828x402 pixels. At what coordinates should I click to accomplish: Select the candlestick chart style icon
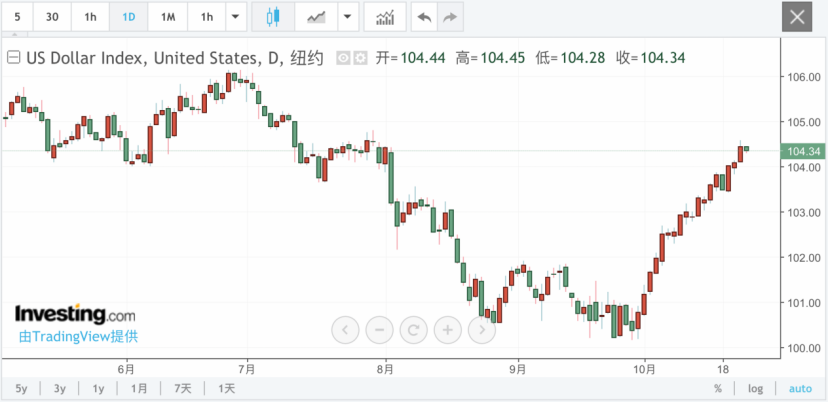pos(272,17)
